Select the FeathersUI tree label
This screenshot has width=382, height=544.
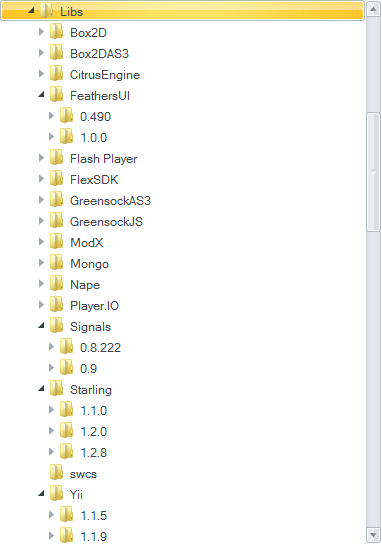100,96
